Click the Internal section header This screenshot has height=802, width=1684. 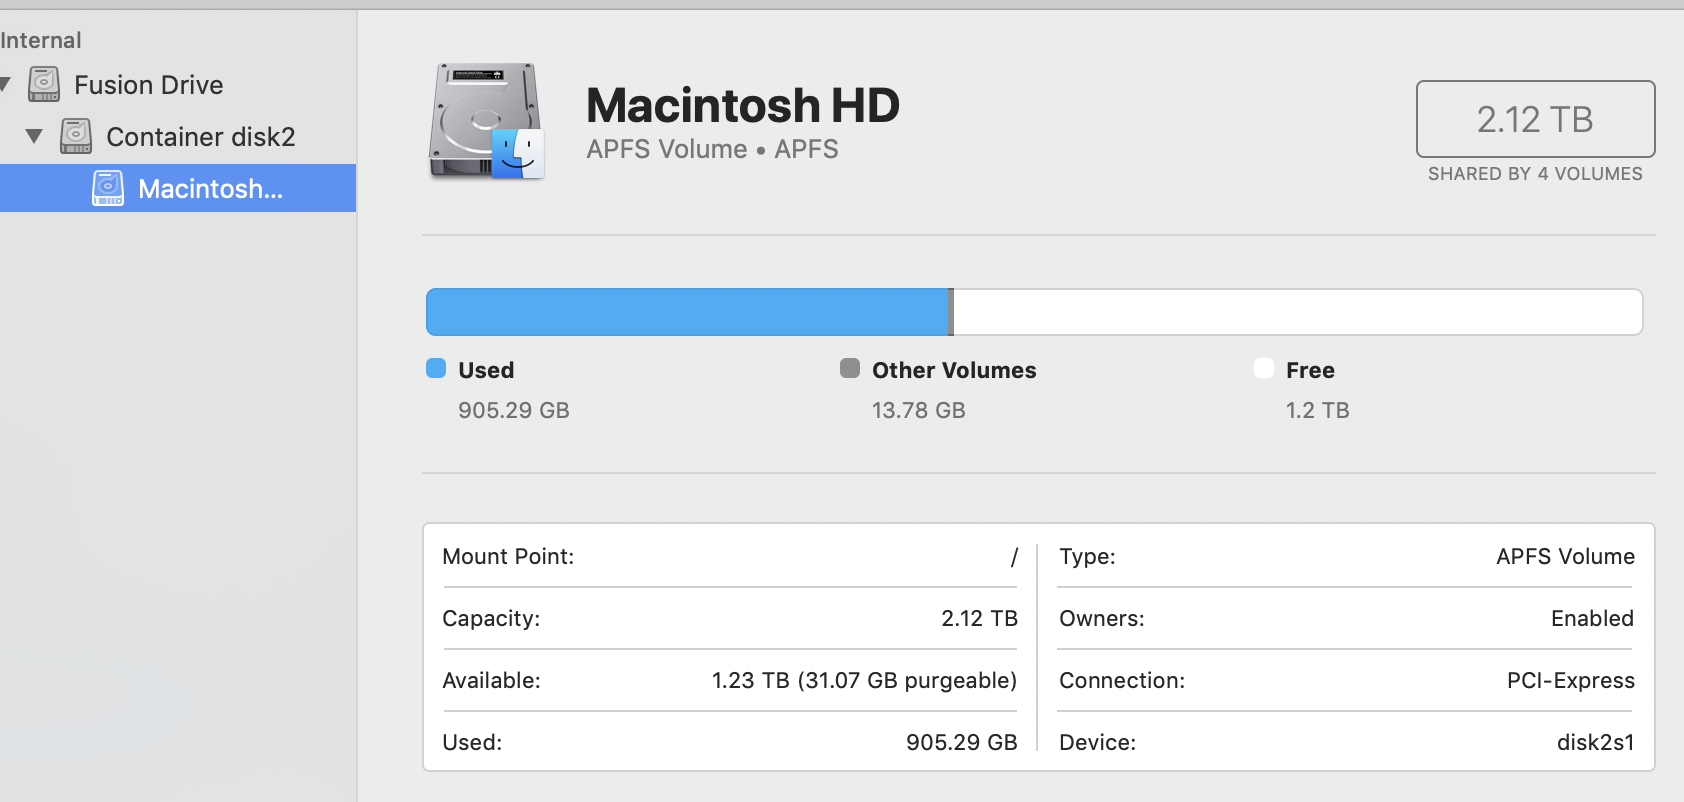(x=40, y=40)
